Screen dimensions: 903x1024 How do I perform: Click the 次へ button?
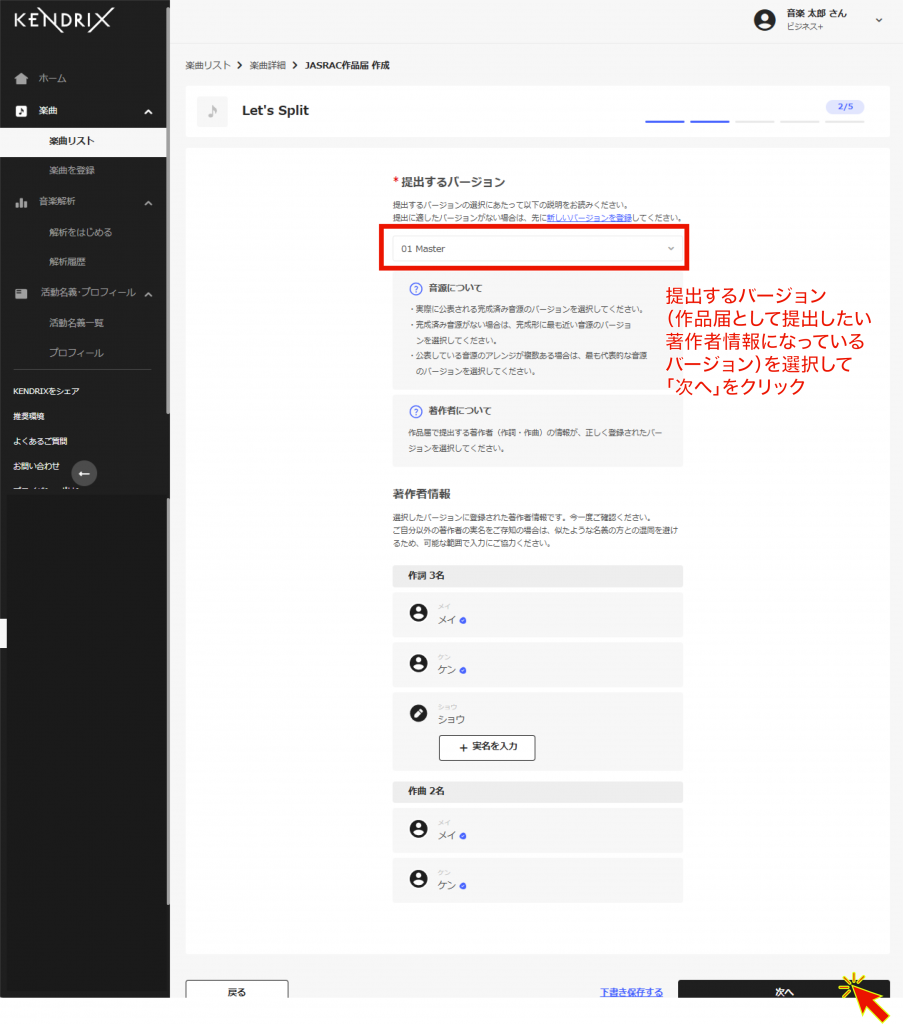pyautogui.click(x=783, y=992)
